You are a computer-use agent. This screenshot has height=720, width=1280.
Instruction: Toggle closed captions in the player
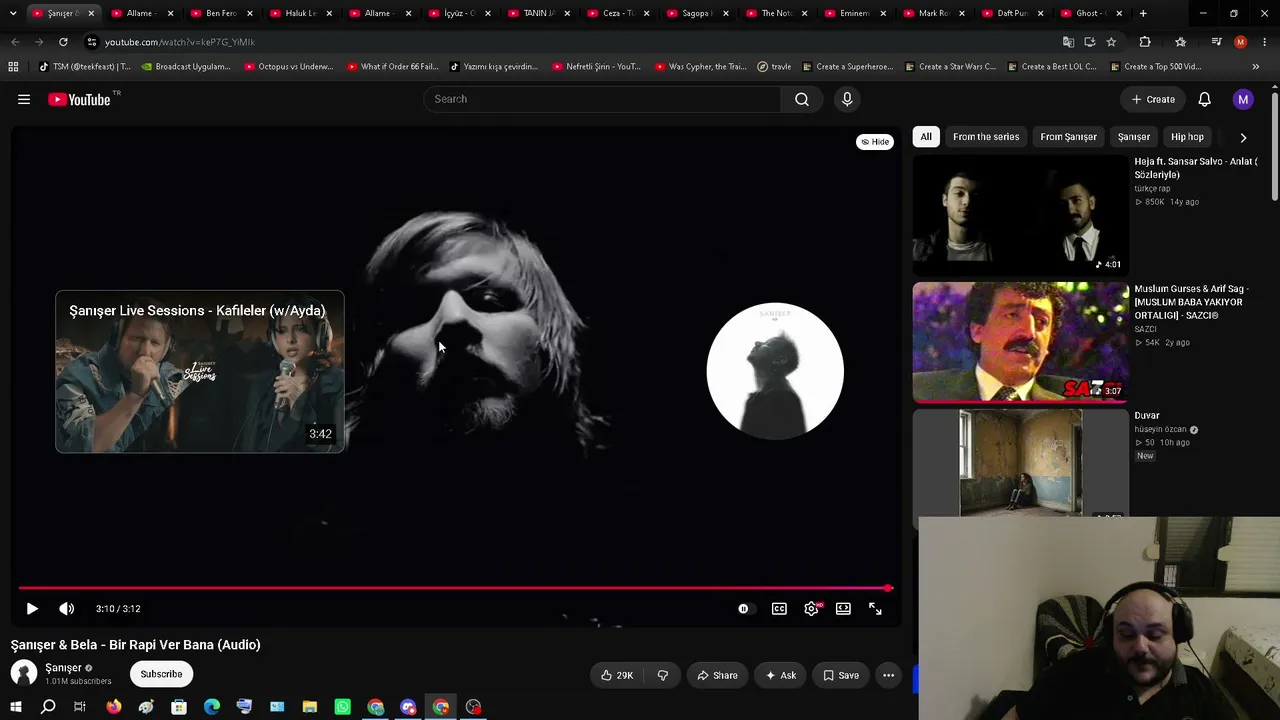pos(779,608)
